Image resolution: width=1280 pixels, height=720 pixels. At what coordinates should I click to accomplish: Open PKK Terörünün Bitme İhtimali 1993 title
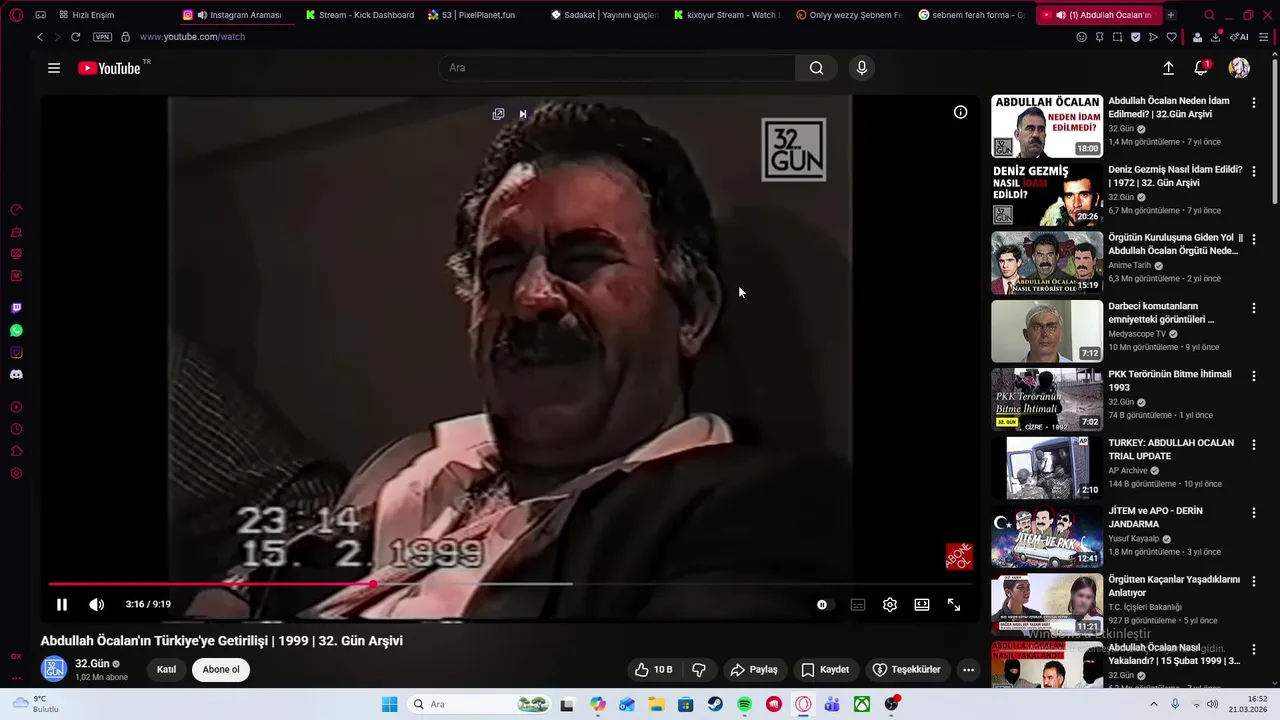(1170, 381)
